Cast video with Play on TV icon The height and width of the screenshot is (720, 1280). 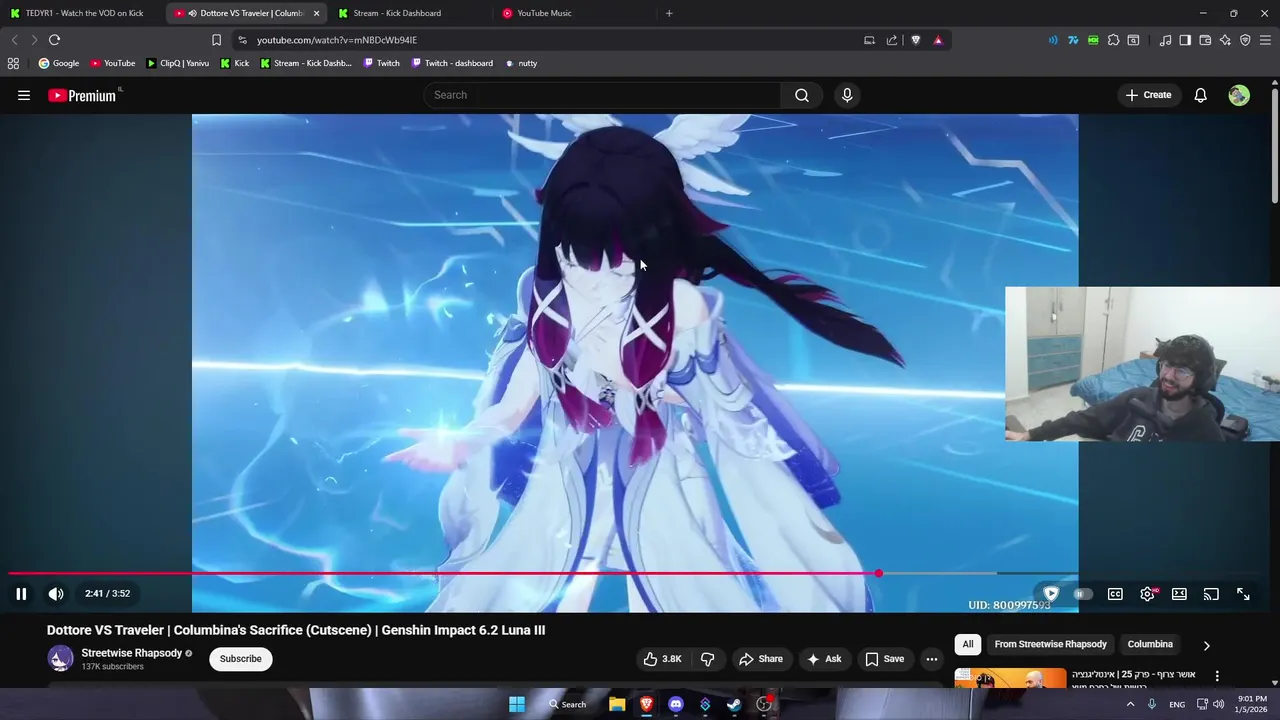pos(1211,594)
